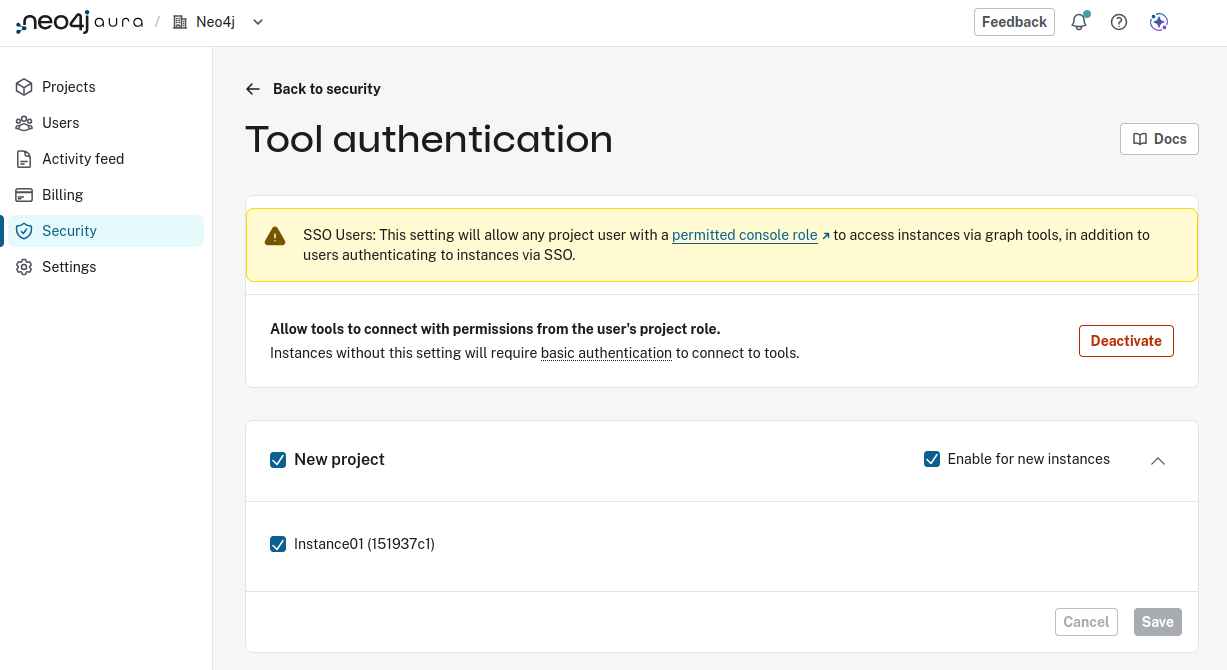The height and width of the screenshot is (670, 1227).
Task: Uncheck the New project checkbox
Action: coord(278,460)
